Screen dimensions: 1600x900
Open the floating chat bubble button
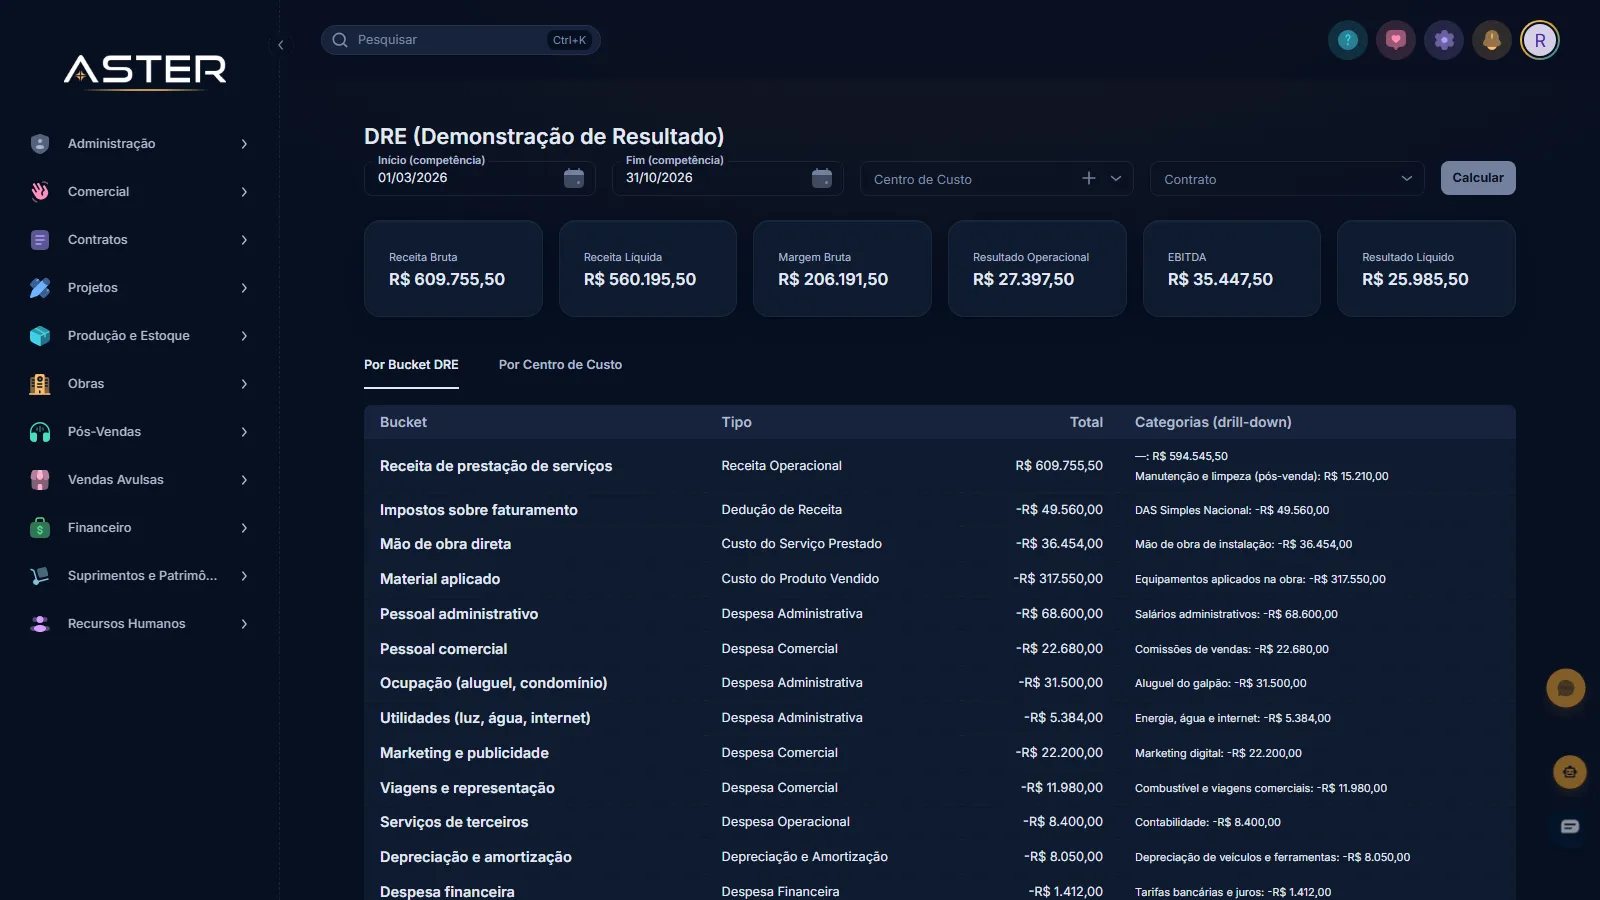click(1566, 688)
